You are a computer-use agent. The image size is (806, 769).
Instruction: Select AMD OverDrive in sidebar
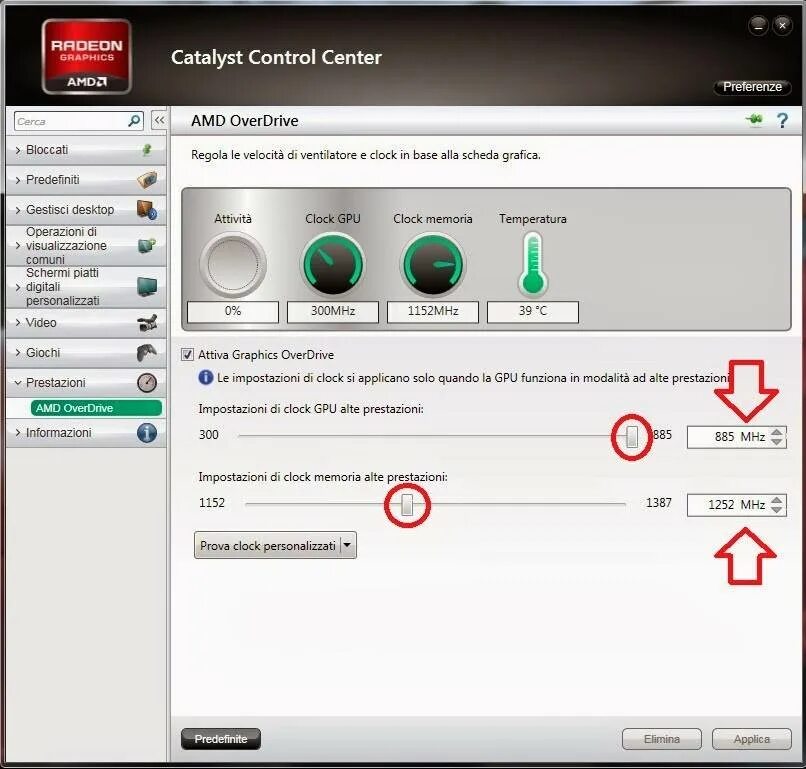[x=96, y=408]
